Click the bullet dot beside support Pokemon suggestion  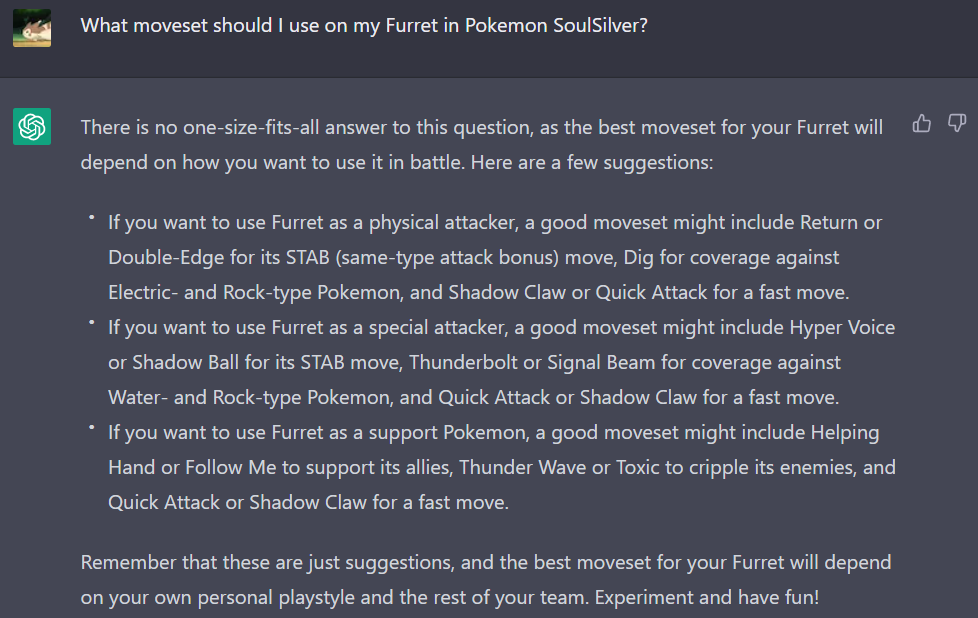pos(92,427)
